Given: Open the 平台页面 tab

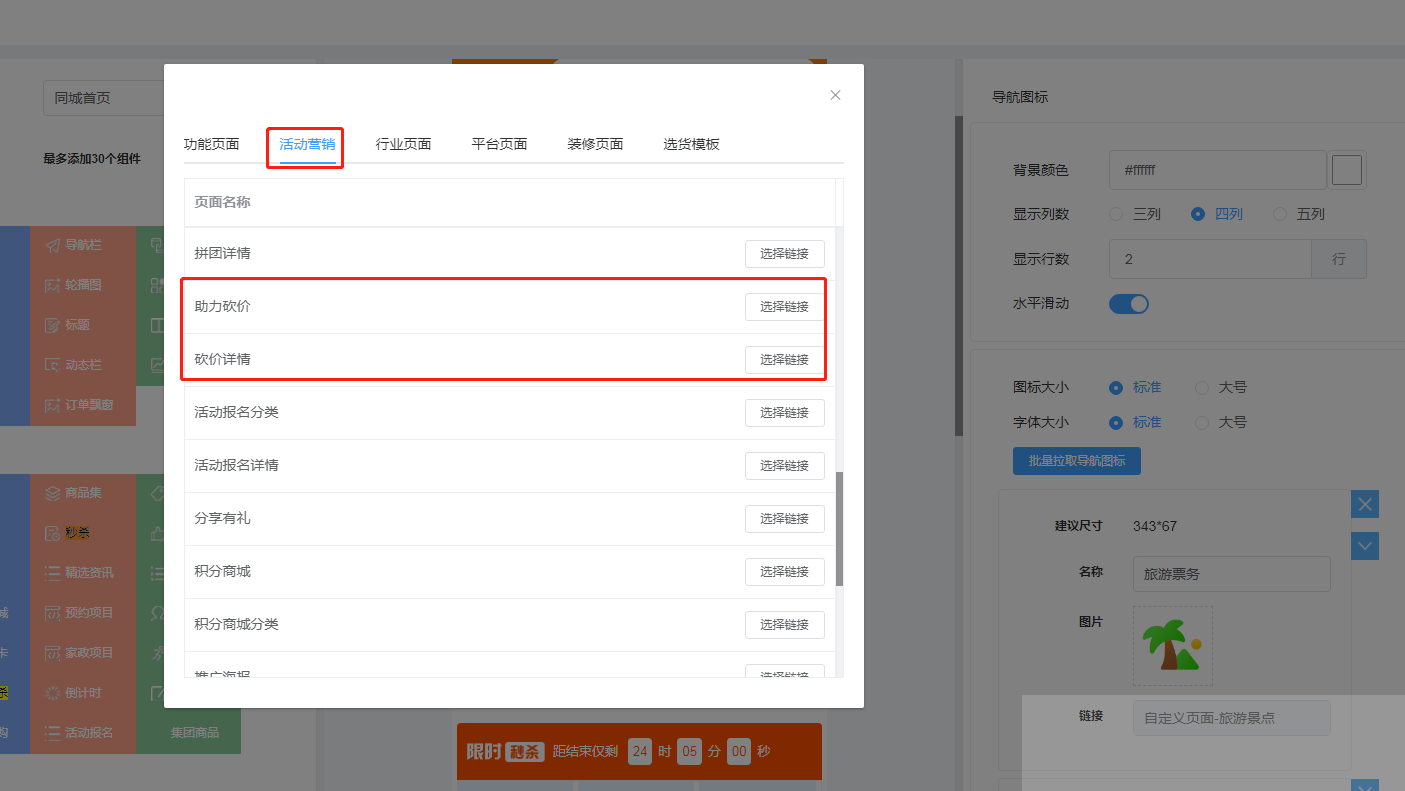Looking at the screenshot, I should [x=499, y=144].
